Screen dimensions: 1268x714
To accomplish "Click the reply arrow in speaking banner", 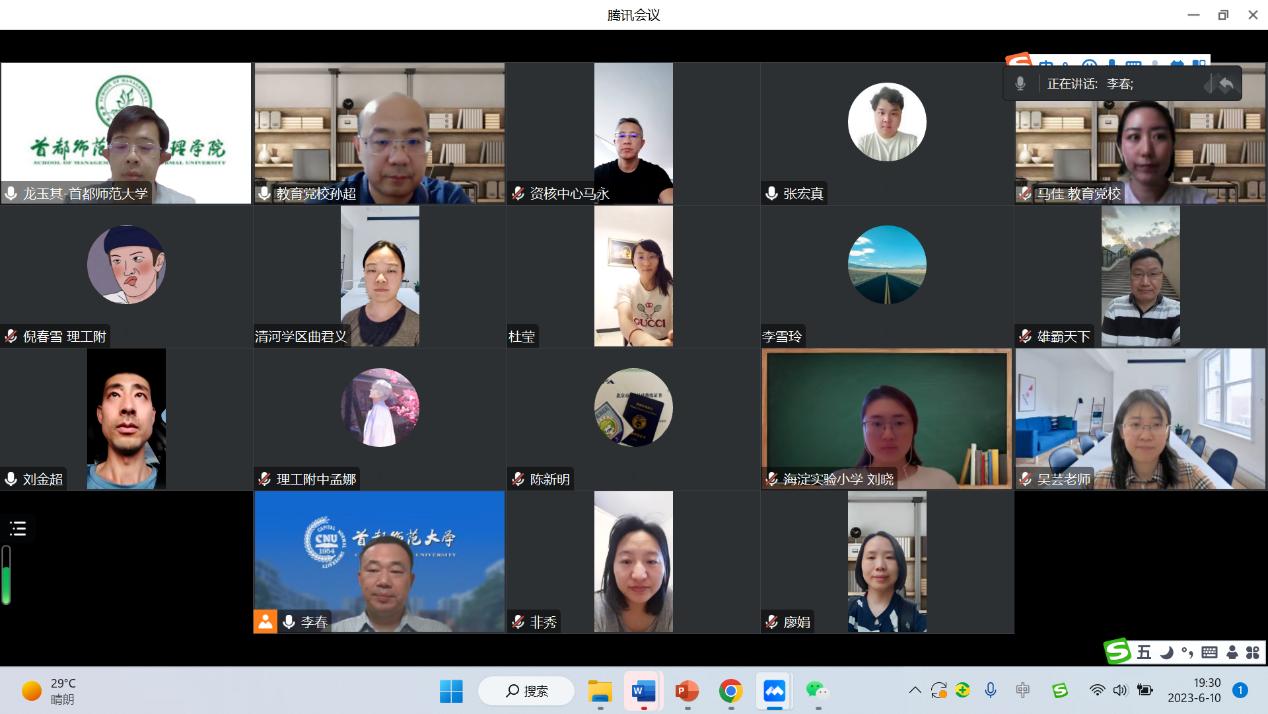I will point(1226,84).
